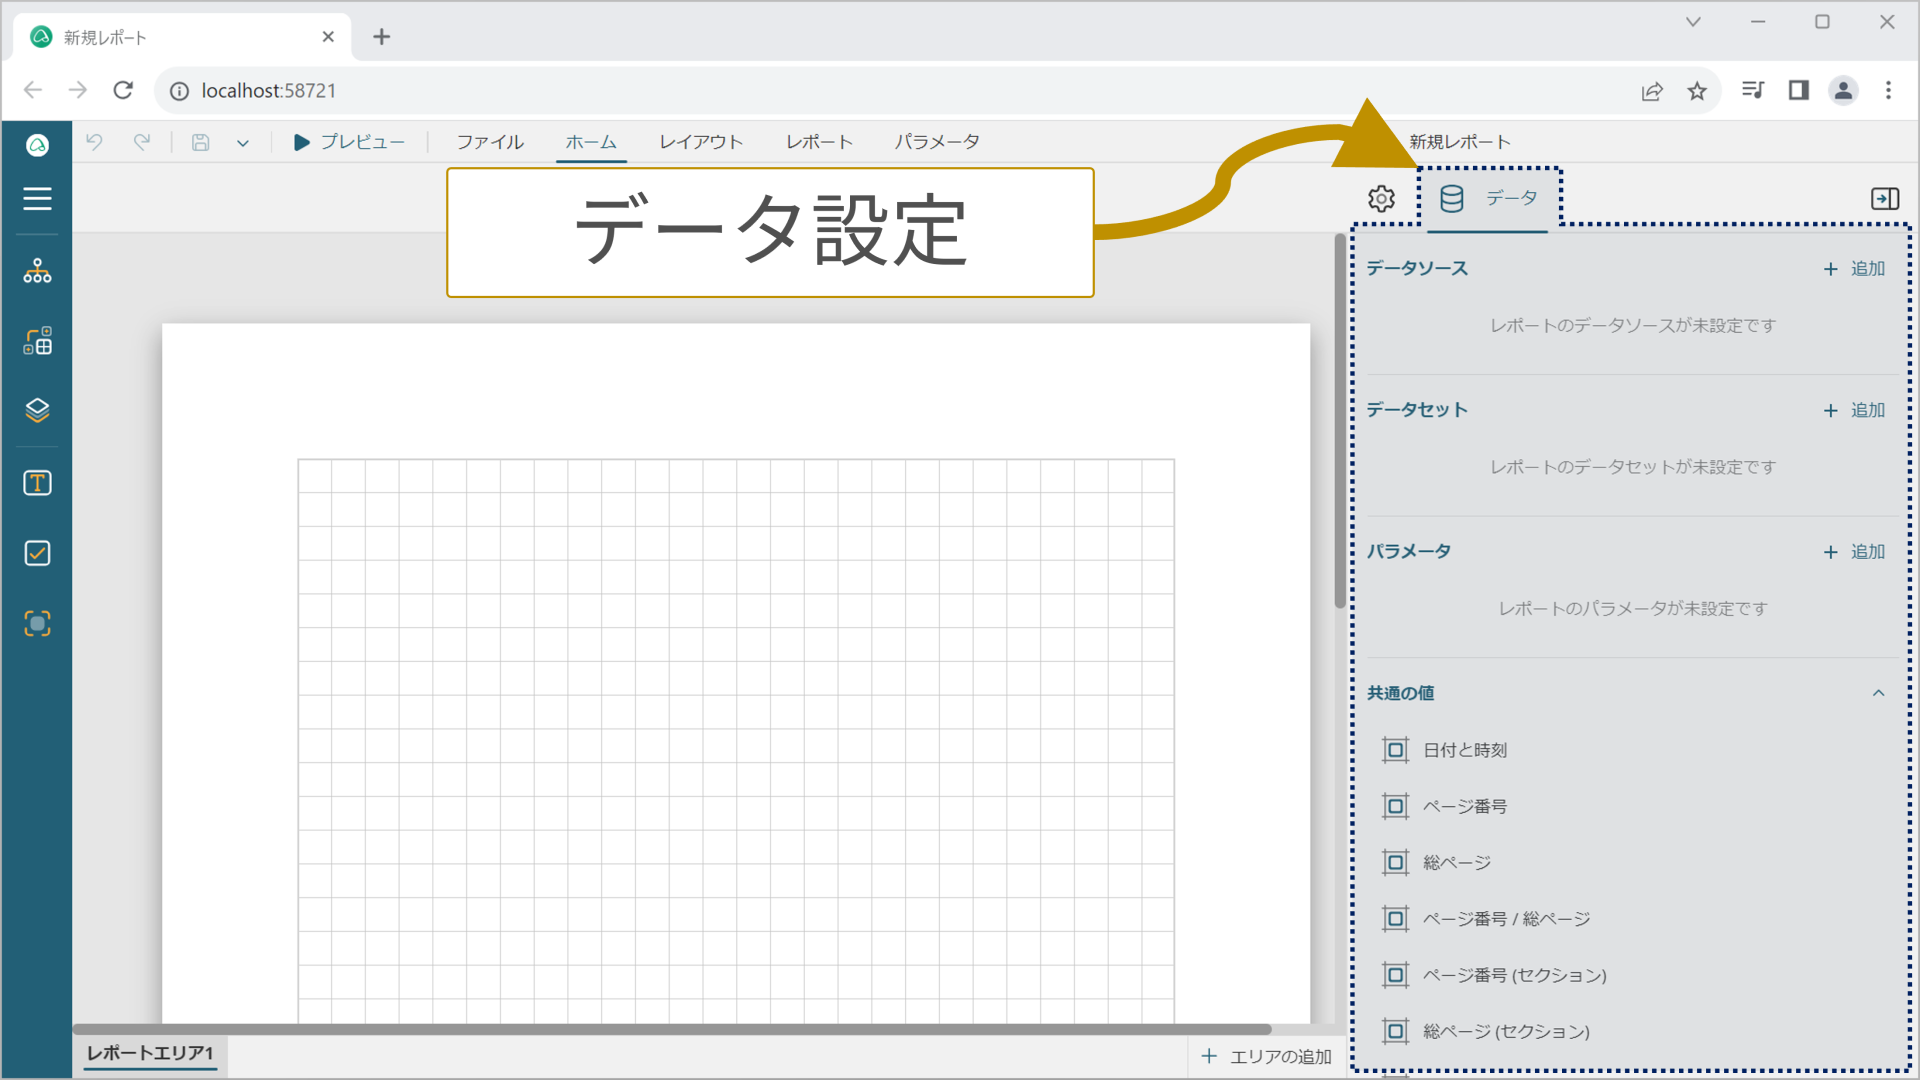Open the browser three-dot menu

coord(1888,91)
